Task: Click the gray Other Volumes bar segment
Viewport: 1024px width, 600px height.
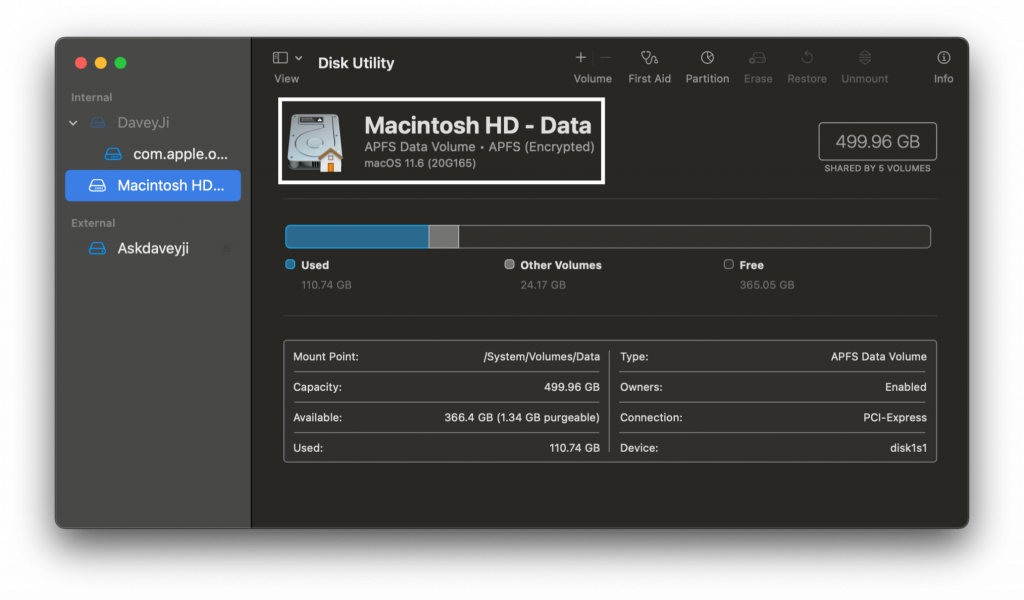Action: coord(443,236)
